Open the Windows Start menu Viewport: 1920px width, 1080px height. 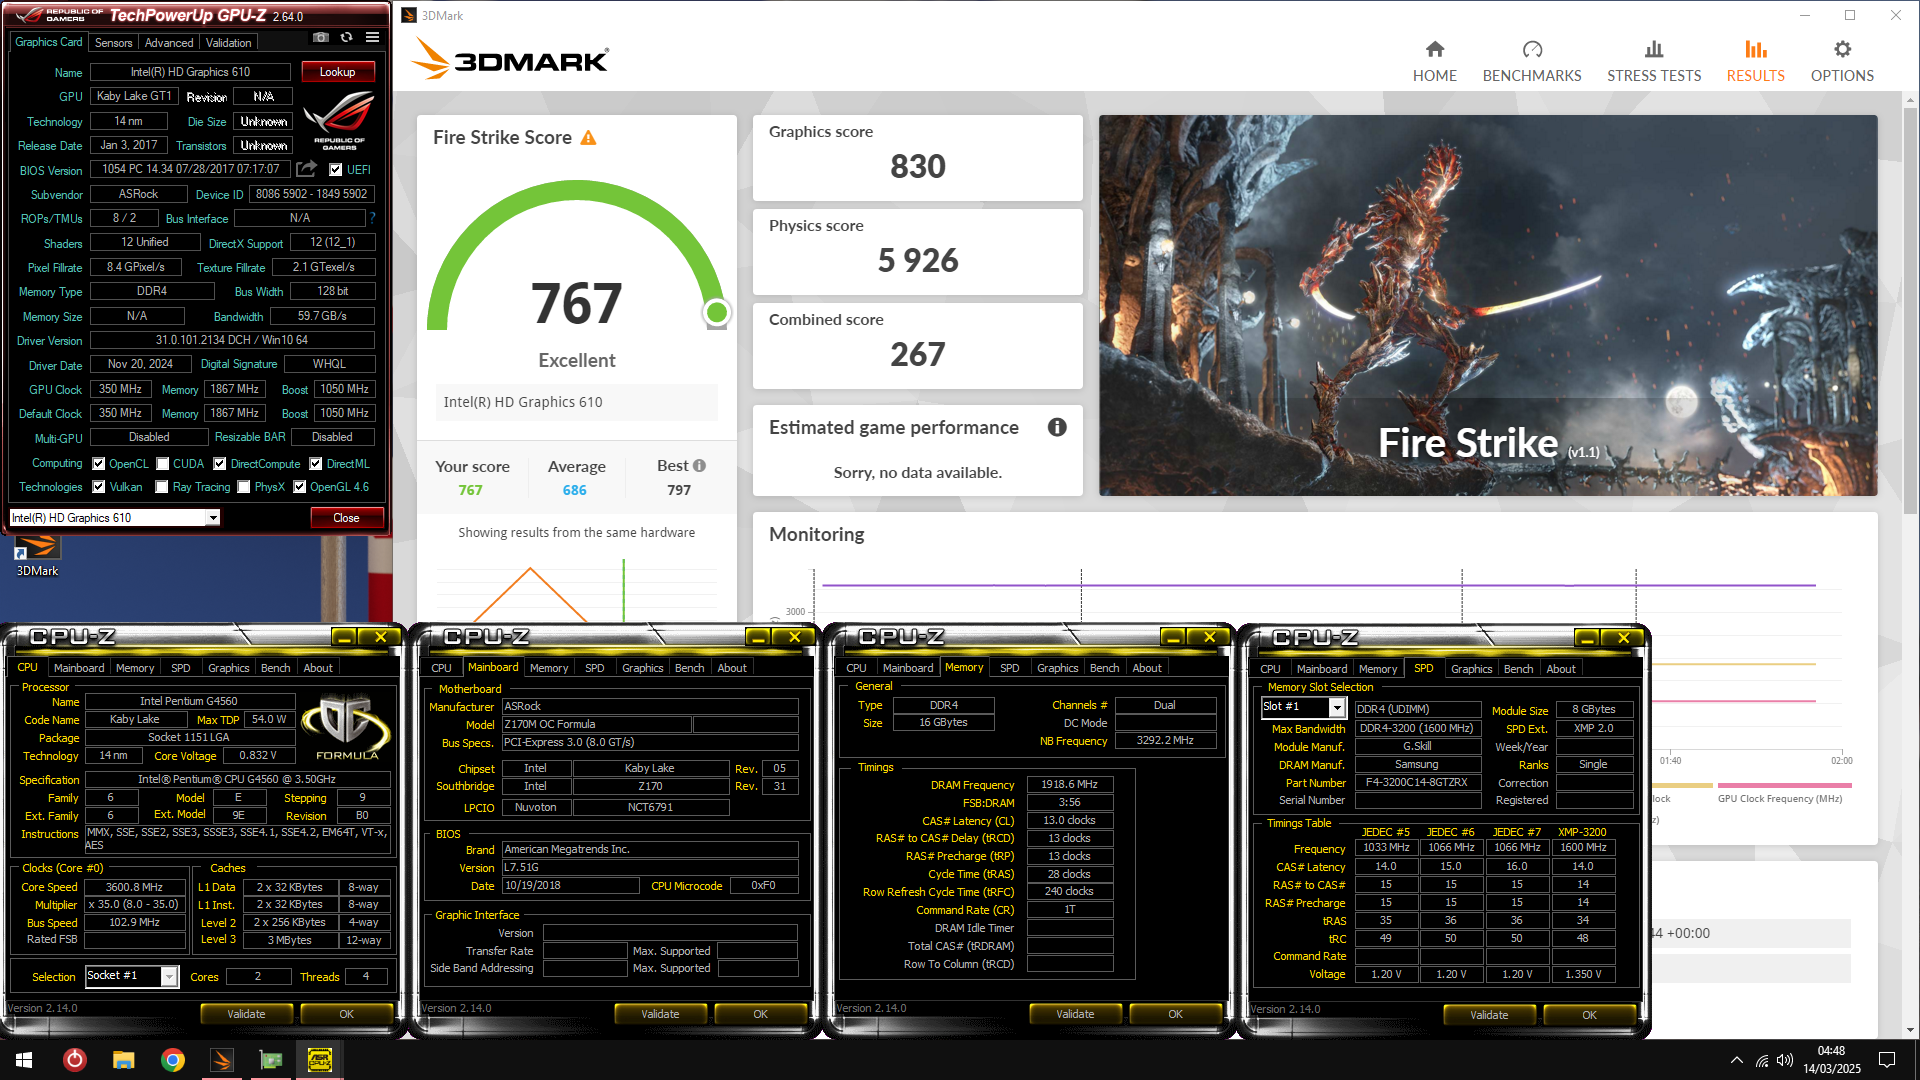(24, 1060)
